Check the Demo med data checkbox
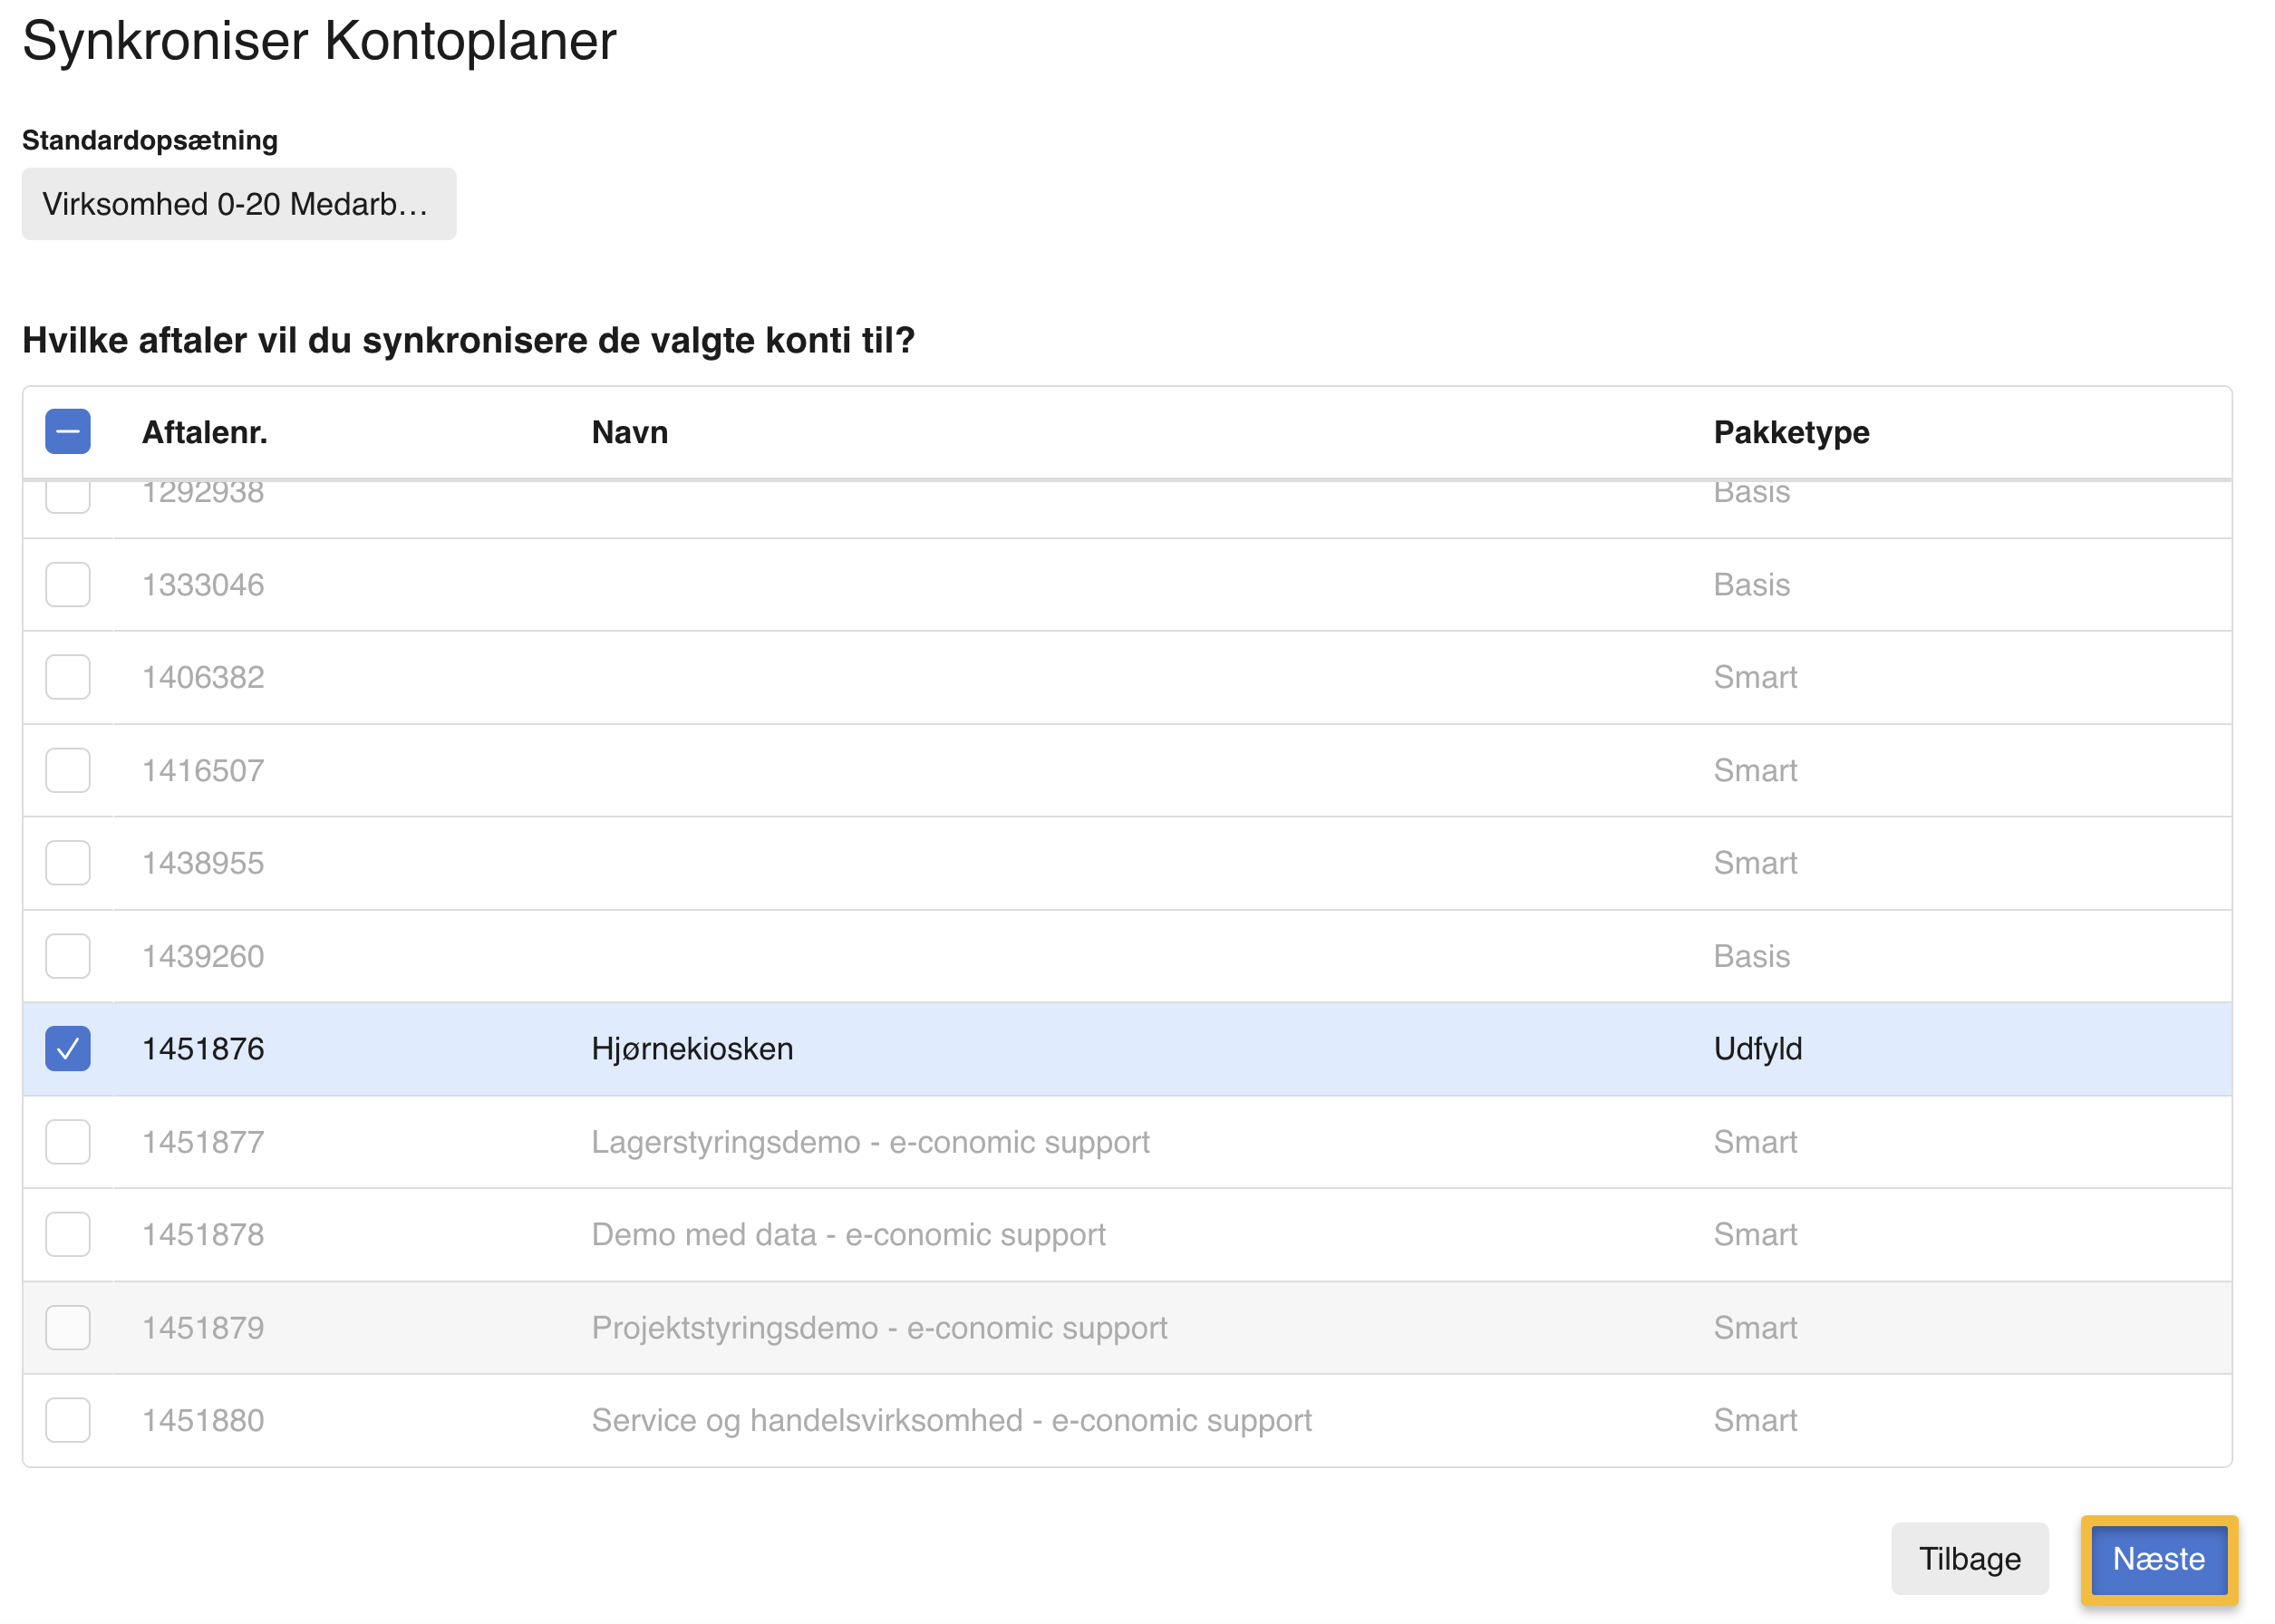This screenshot has width=2275, height=1624. tap(68, 1234)
